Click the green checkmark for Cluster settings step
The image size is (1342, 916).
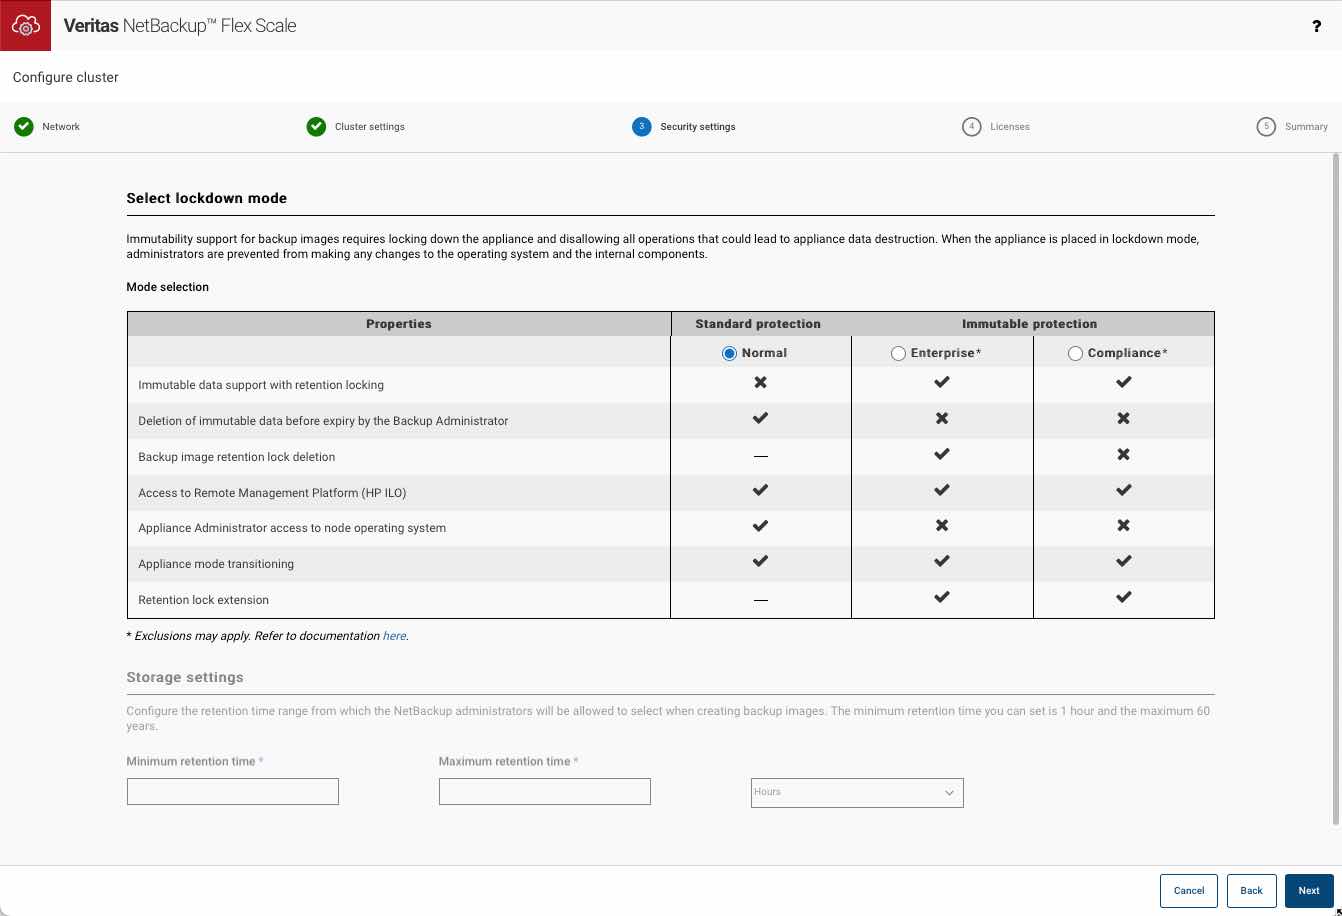tap(316, 127)
